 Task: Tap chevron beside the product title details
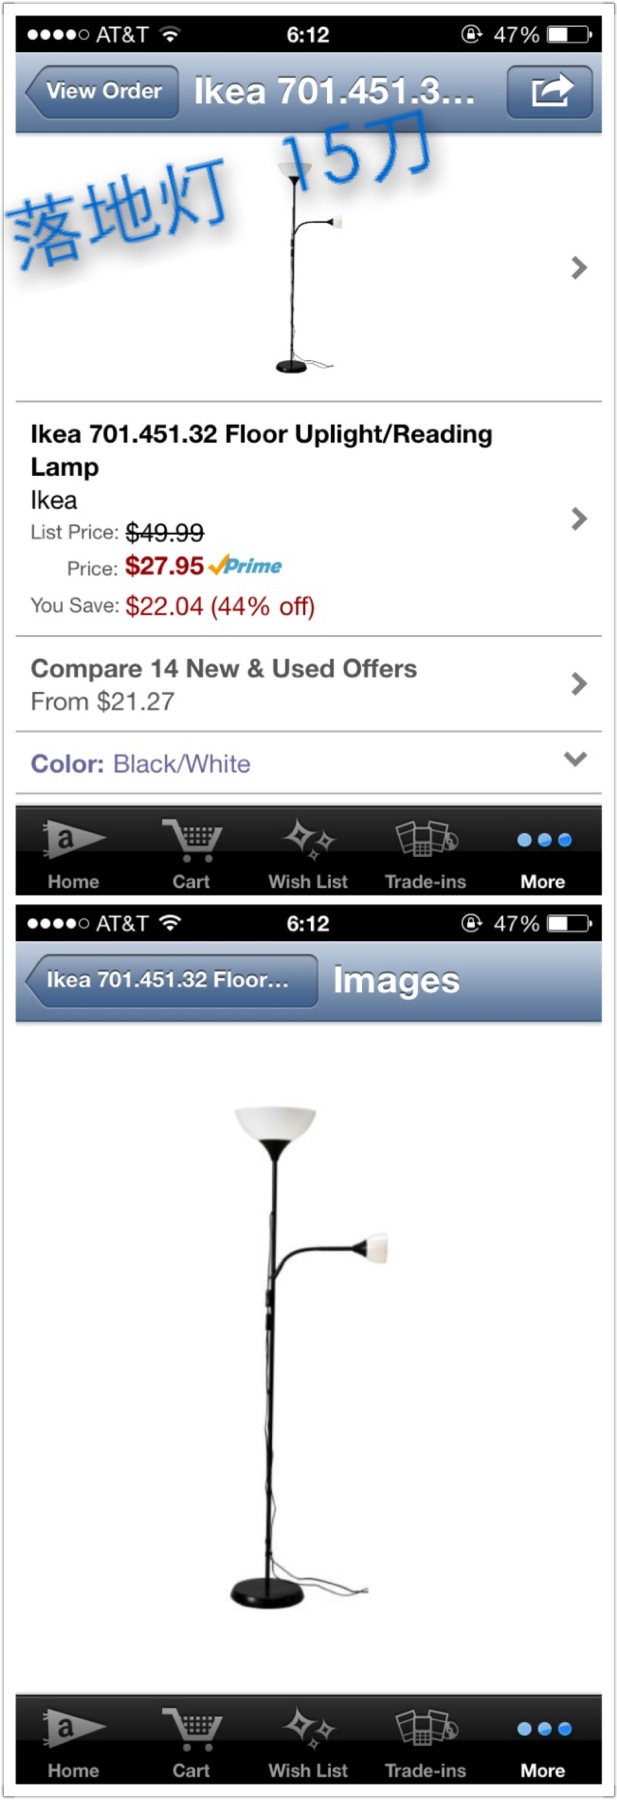click(x=578, y=518)
